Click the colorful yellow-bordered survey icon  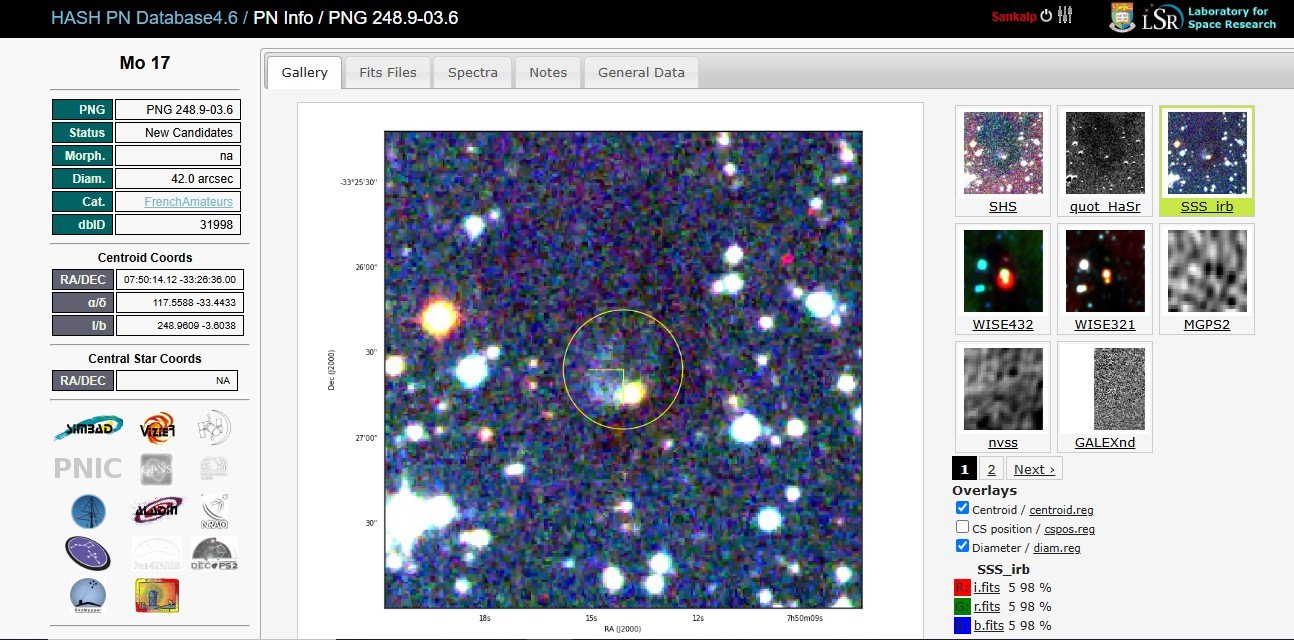pos(157,595)
